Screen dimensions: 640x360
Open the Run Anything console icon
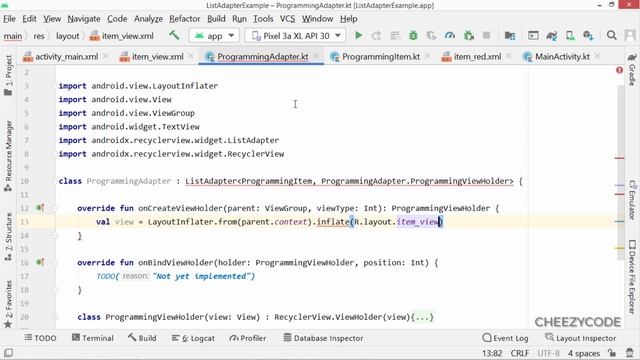coord(533,36)
